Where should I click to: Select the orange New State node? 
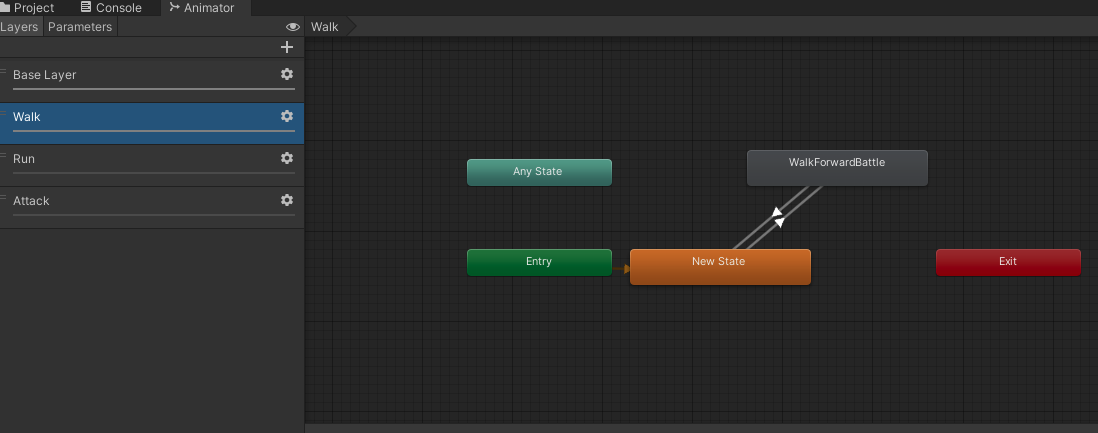pos(720,267)
